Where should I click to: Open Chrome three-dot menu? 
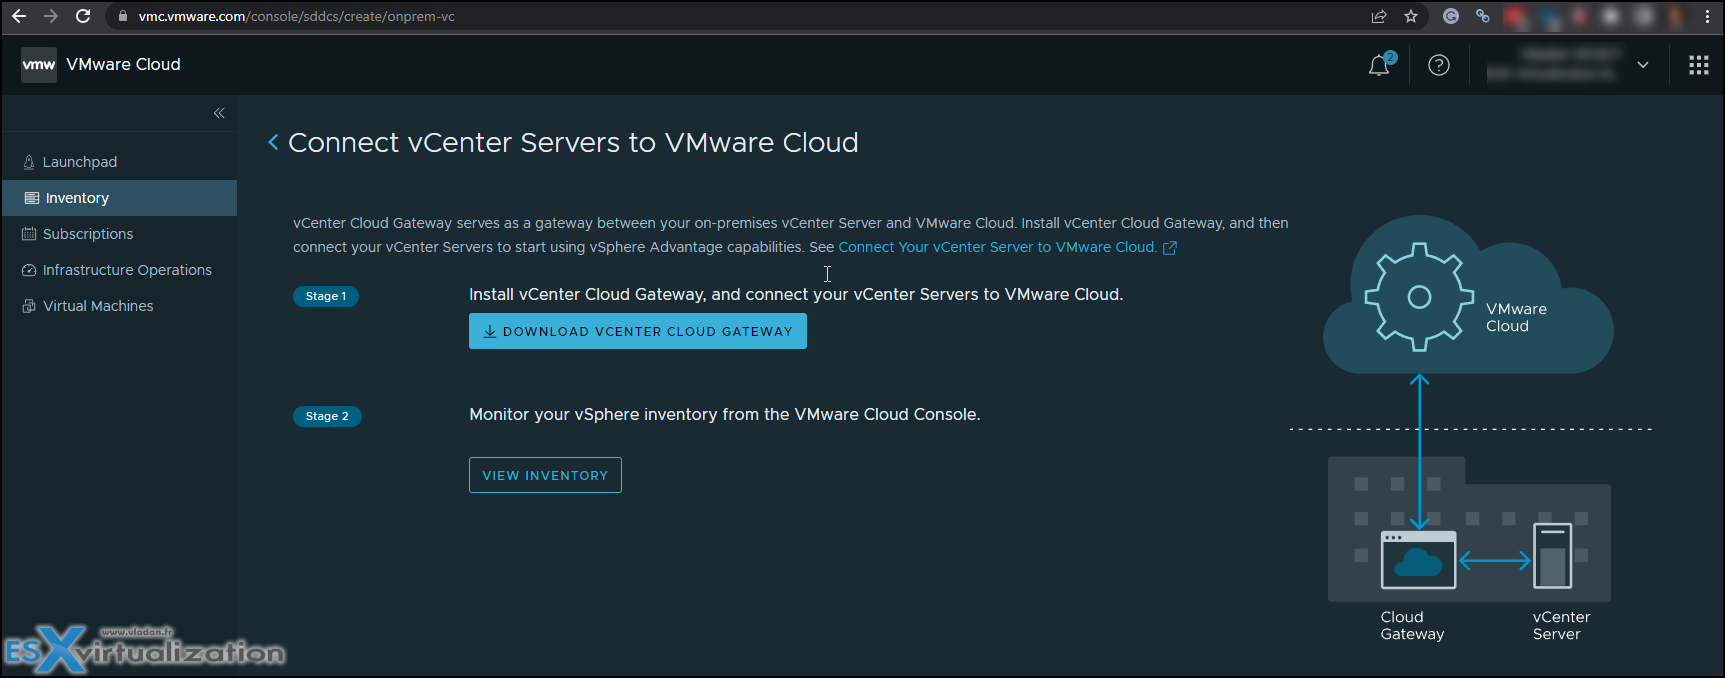click(1707, 16)
